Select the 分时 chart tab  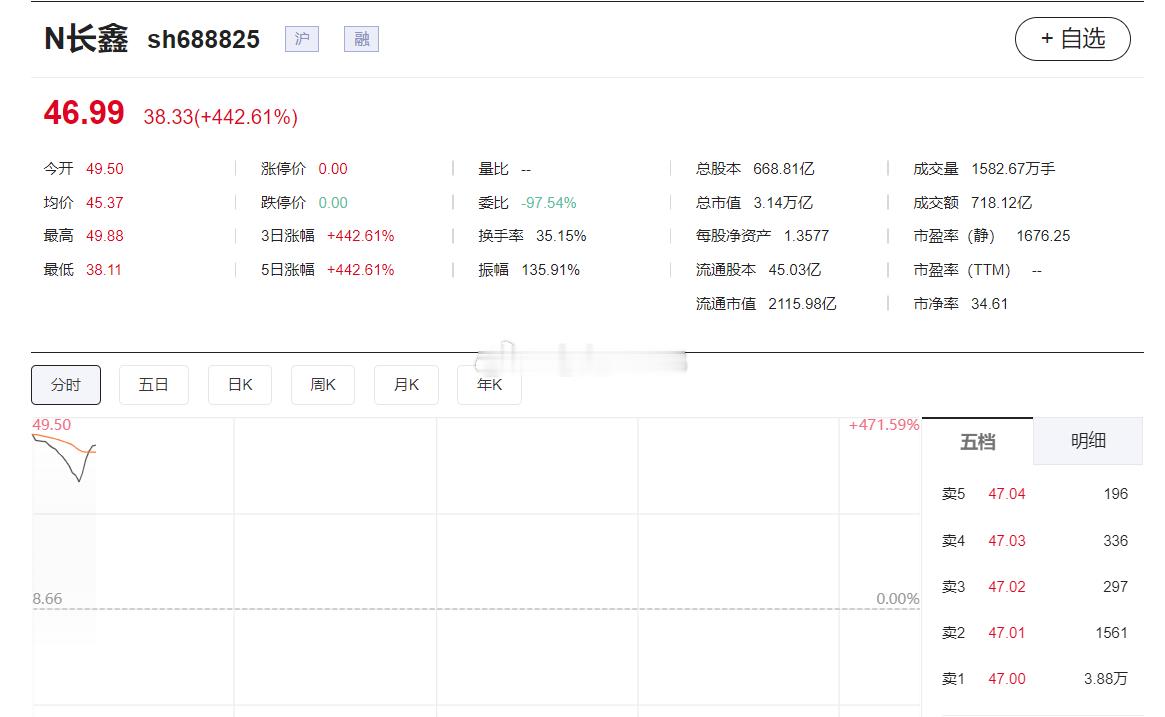pos(65,385)
